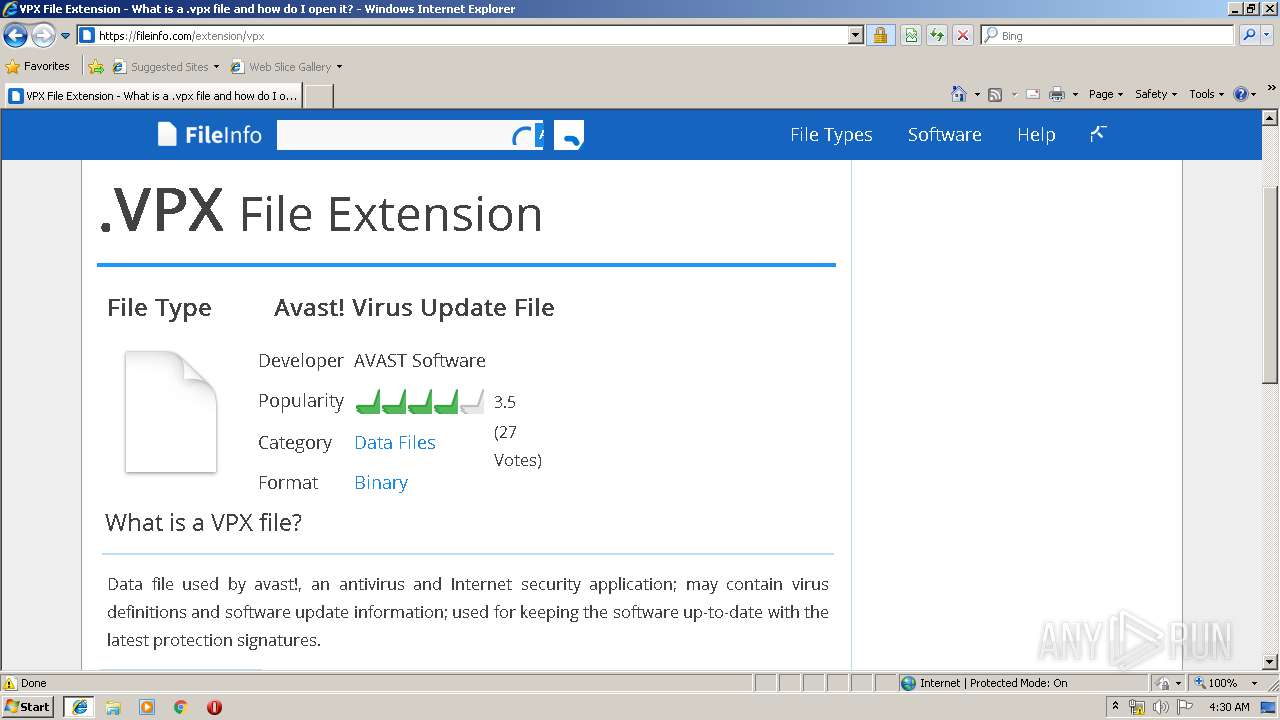Viewport: 1280px width, 720px height.
Task: Toggle the Compatibility View icon
Action: pos(911,35)
